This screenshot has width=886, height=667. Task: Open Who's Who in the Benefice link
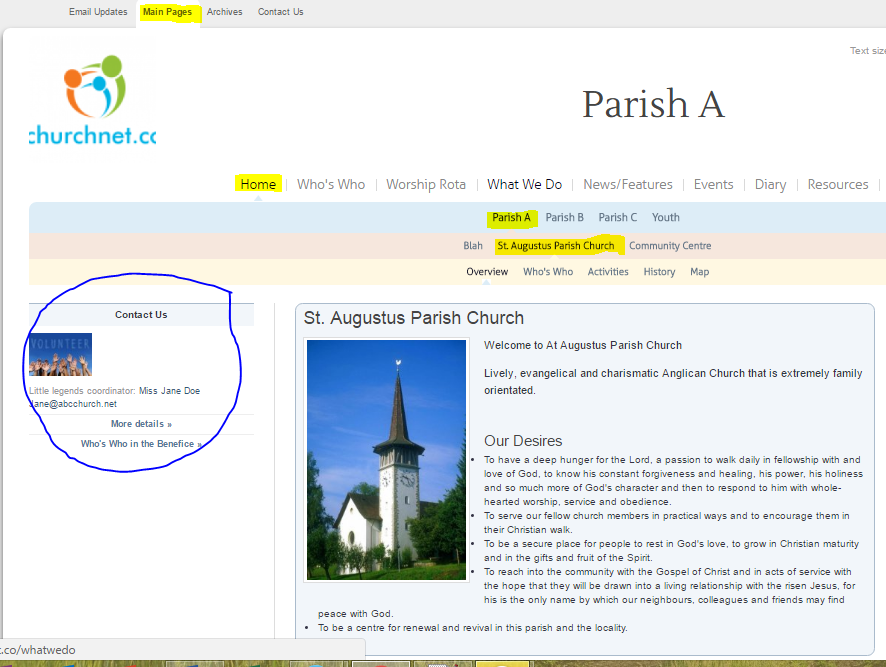click(x=141, y=444)
